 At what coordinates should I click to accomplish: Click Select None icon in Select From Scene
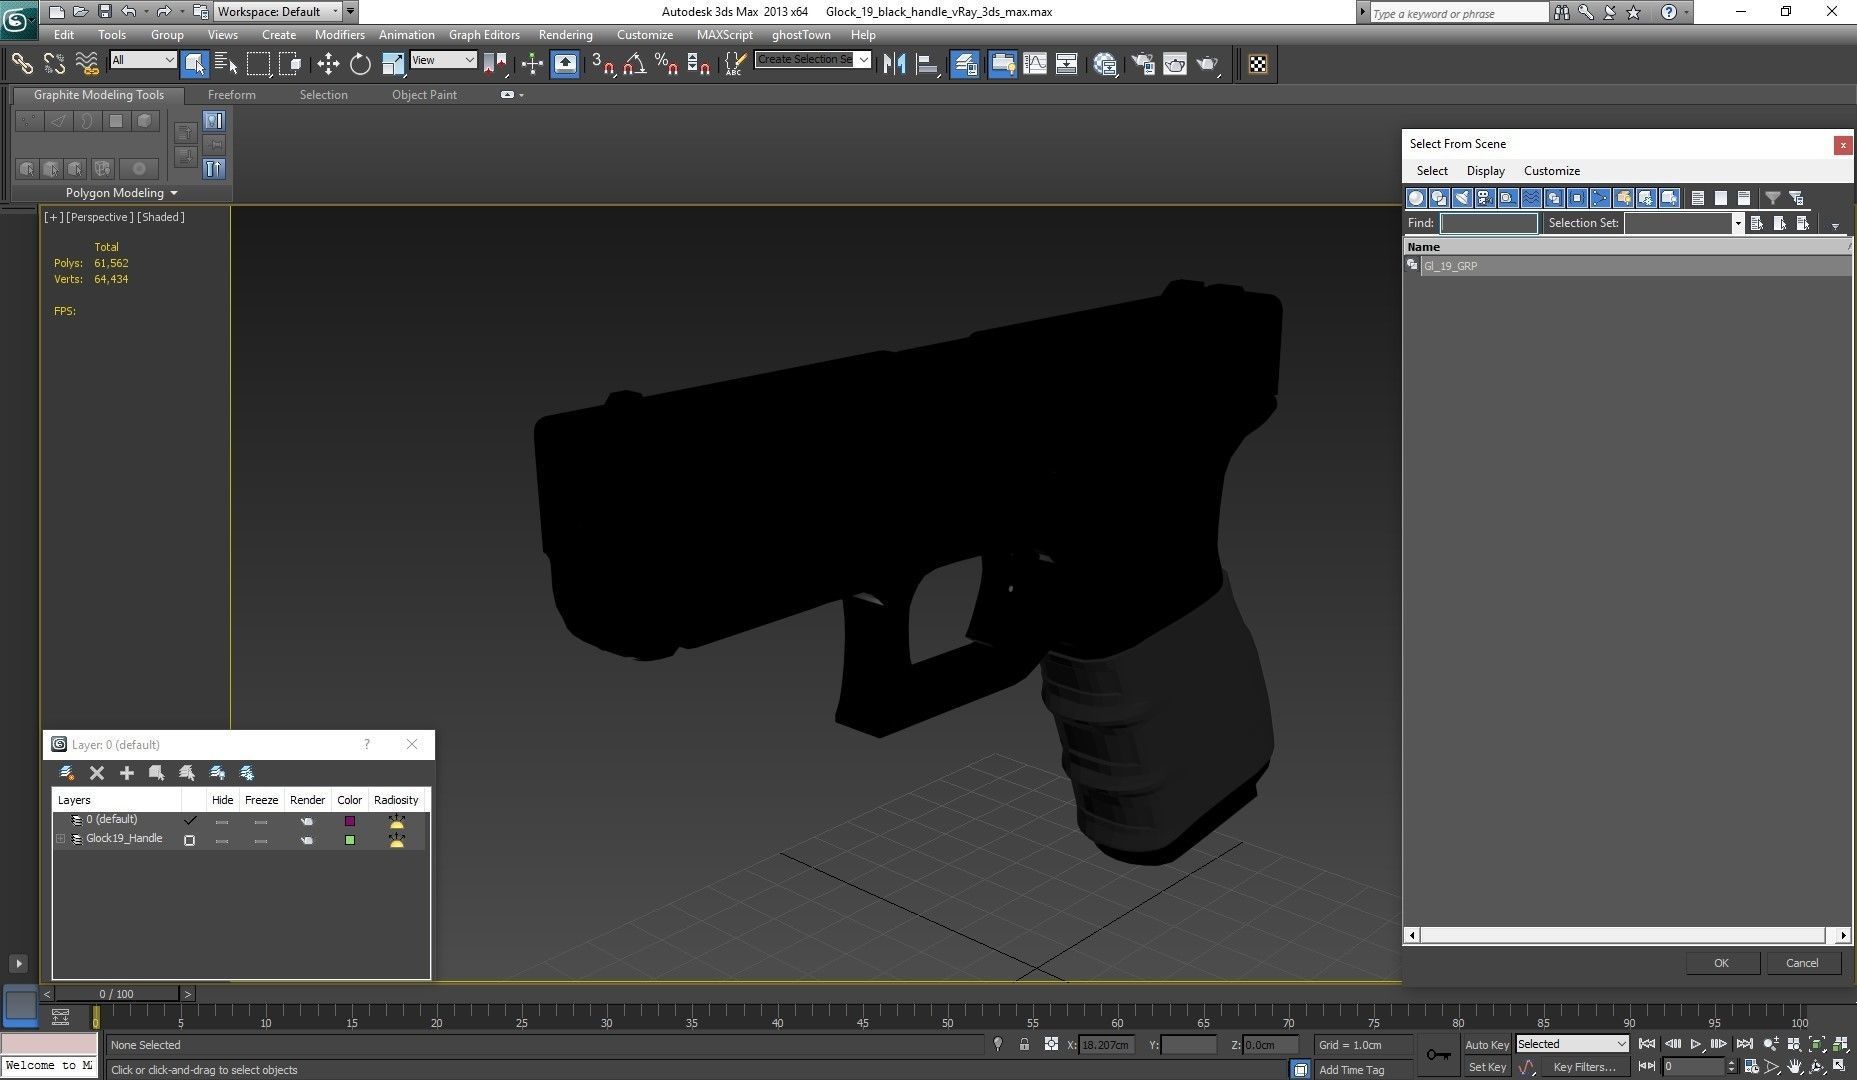(1720, 198)
